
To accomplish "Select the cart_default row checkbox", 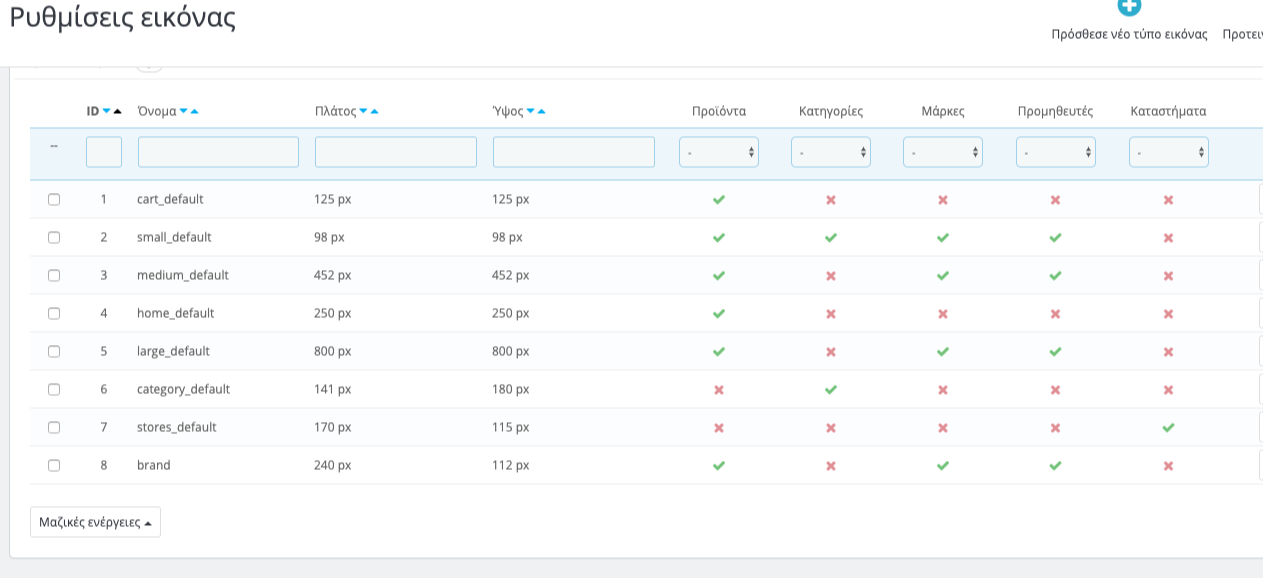I will [x=54, y=199].
